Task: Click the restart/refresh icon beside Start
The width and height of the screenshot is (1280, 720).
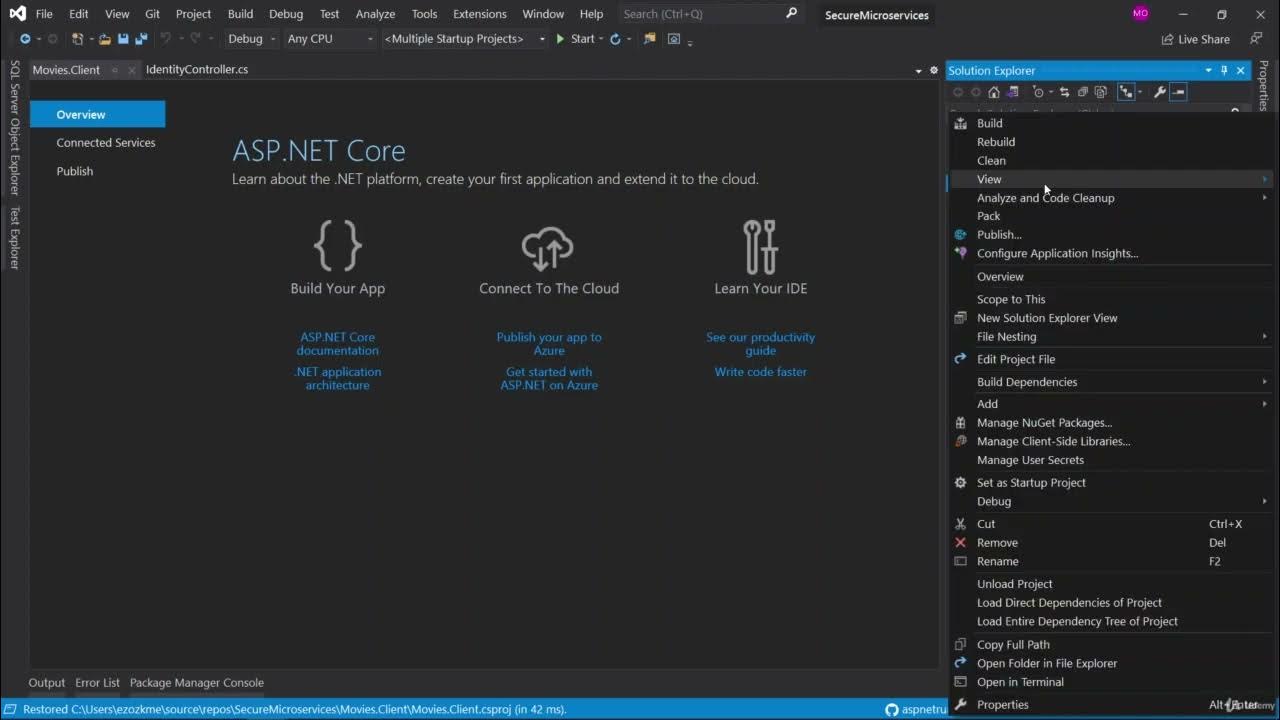Action: coord(615,39)
